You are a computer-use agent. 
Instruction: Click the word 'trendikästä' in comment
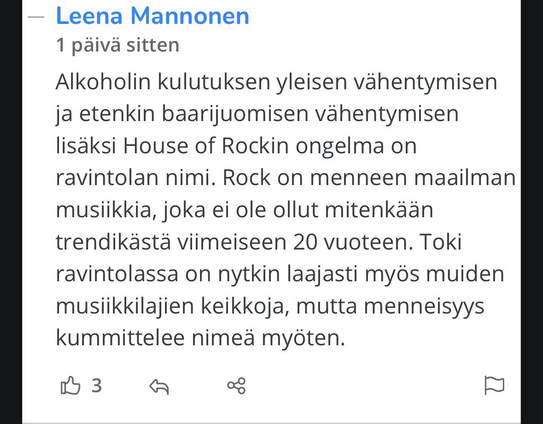pyautogui.click(x=113, y=242)
